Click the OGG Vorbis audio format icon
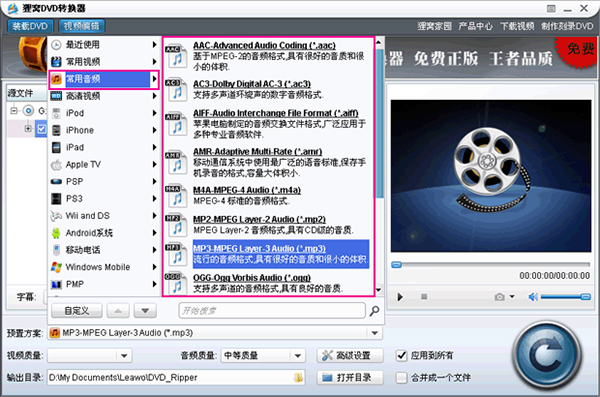This screenshot has height=397, width=600. [176, 283]
